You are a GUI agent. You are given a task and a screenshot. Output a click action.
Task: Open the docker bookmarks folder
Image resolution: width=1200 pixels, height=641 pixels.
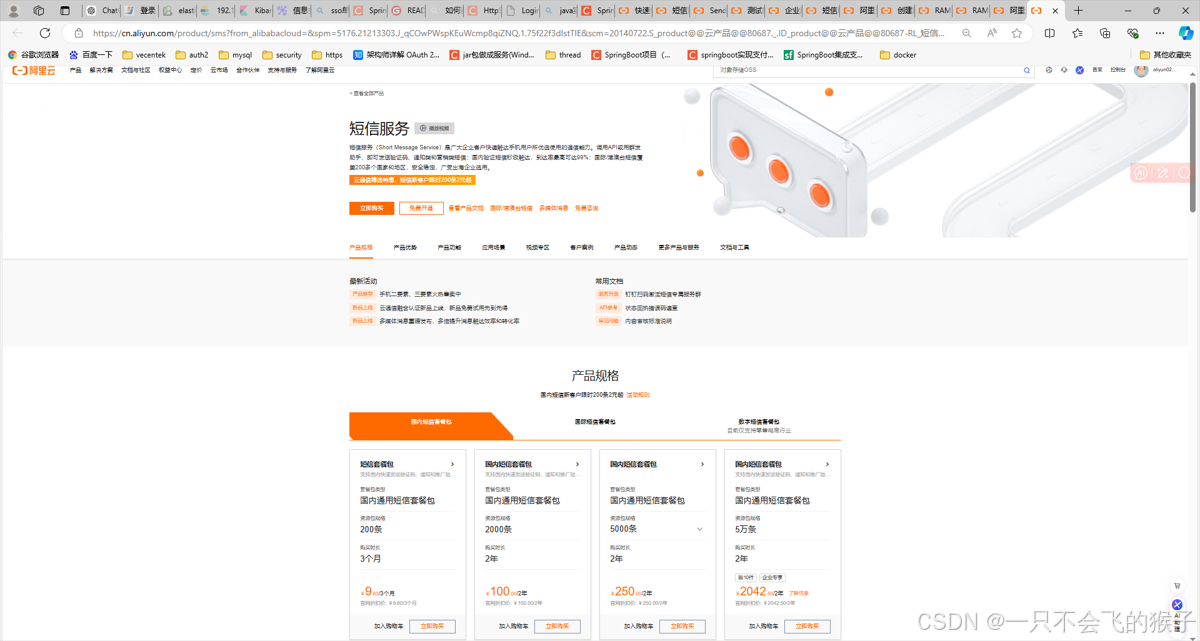tap(898, 55)
